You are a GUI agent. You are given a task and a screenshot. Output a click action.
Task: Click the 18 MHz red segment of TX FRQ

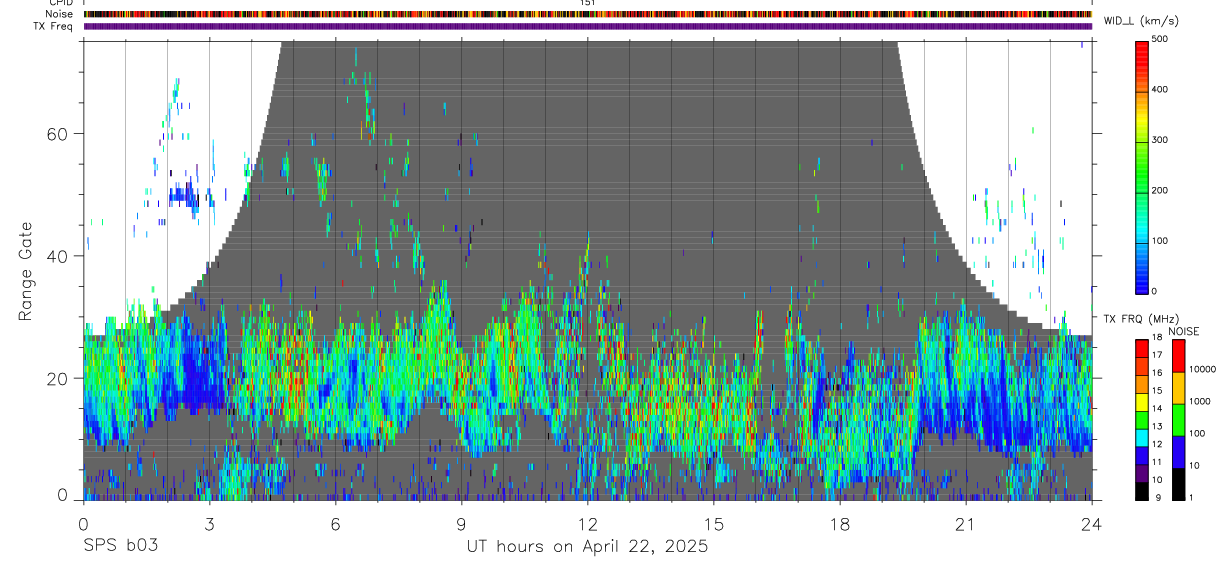1142,345
